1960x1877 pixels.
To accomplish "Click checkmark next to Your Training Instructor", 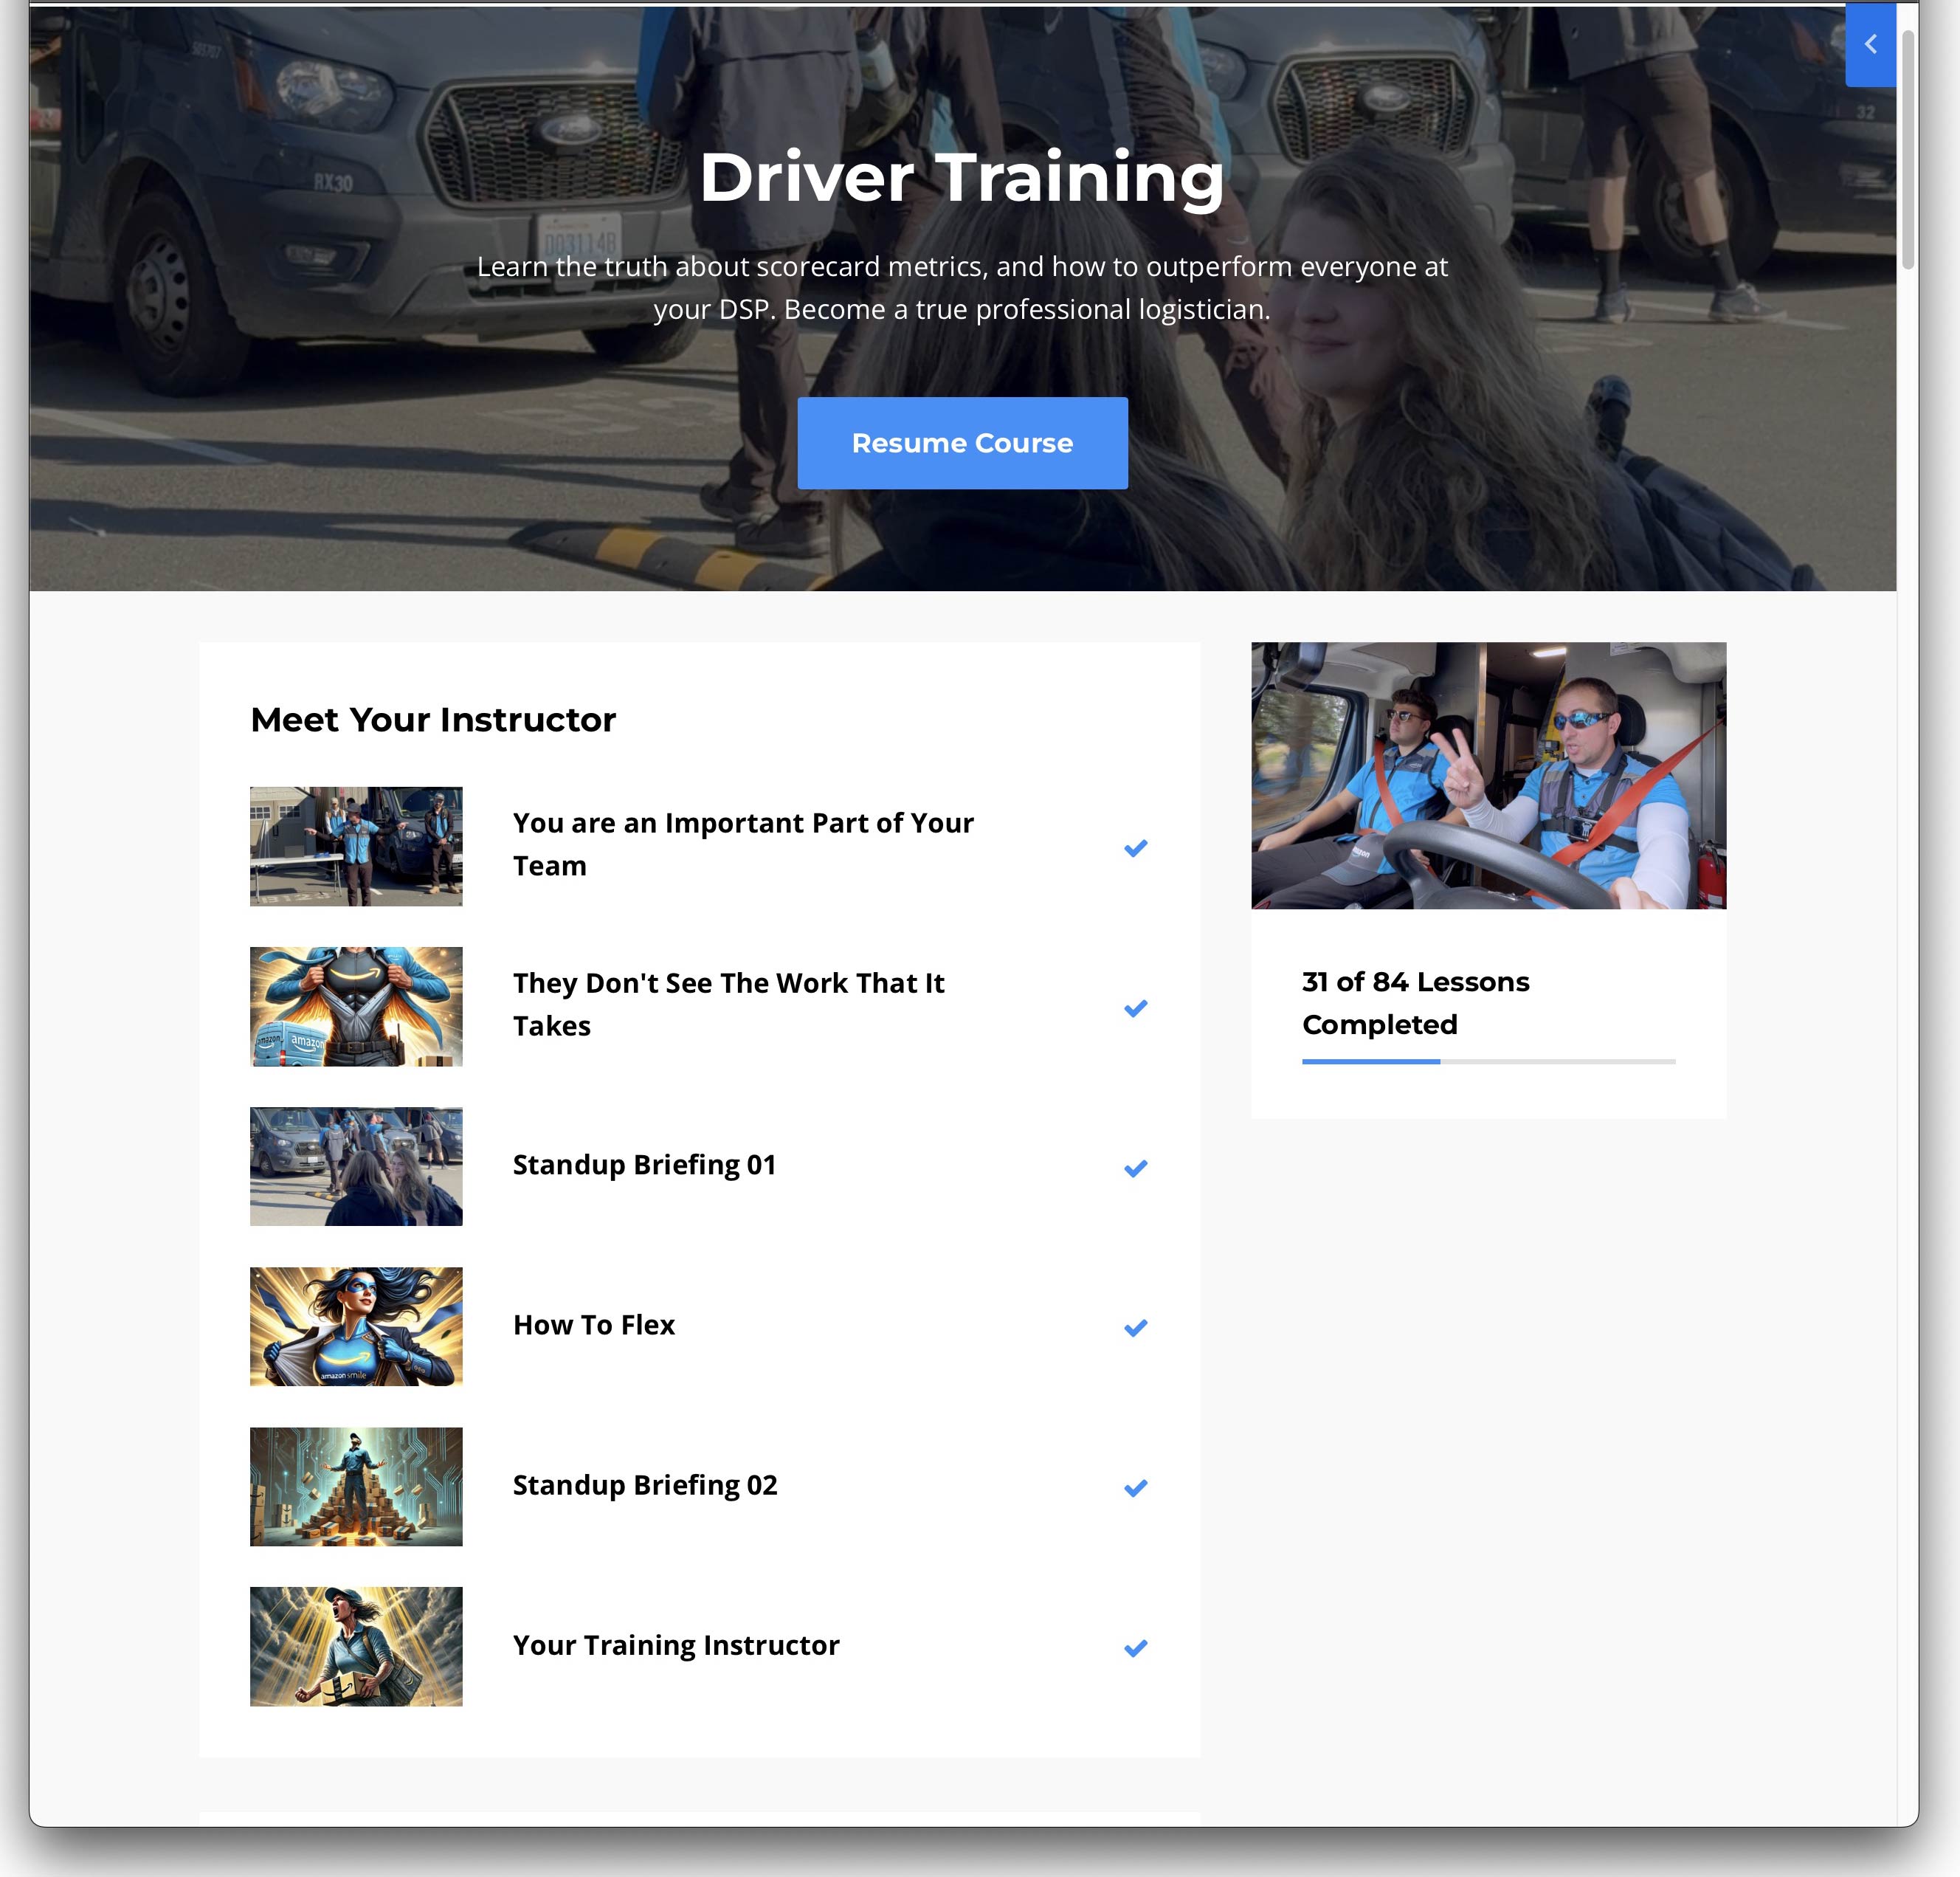I will [1135, 1648].
